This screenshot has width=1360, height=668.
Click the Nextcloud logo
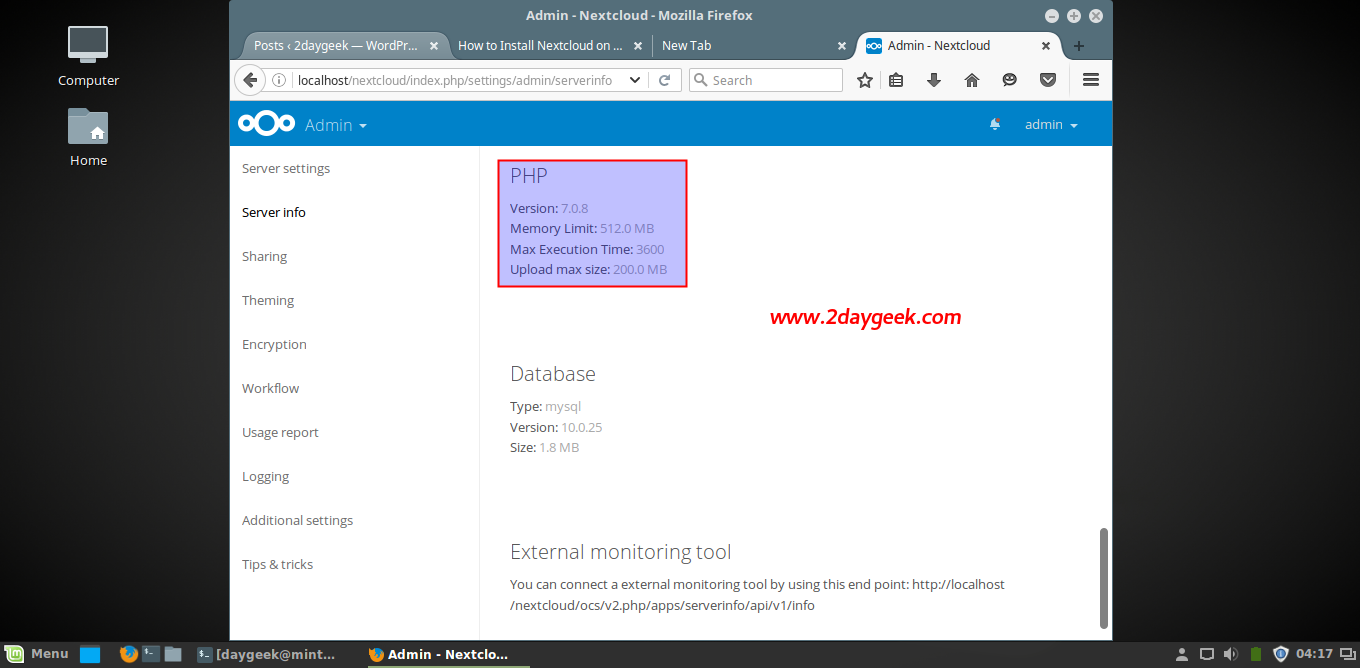pyautogui.click(x=266, y=124)
